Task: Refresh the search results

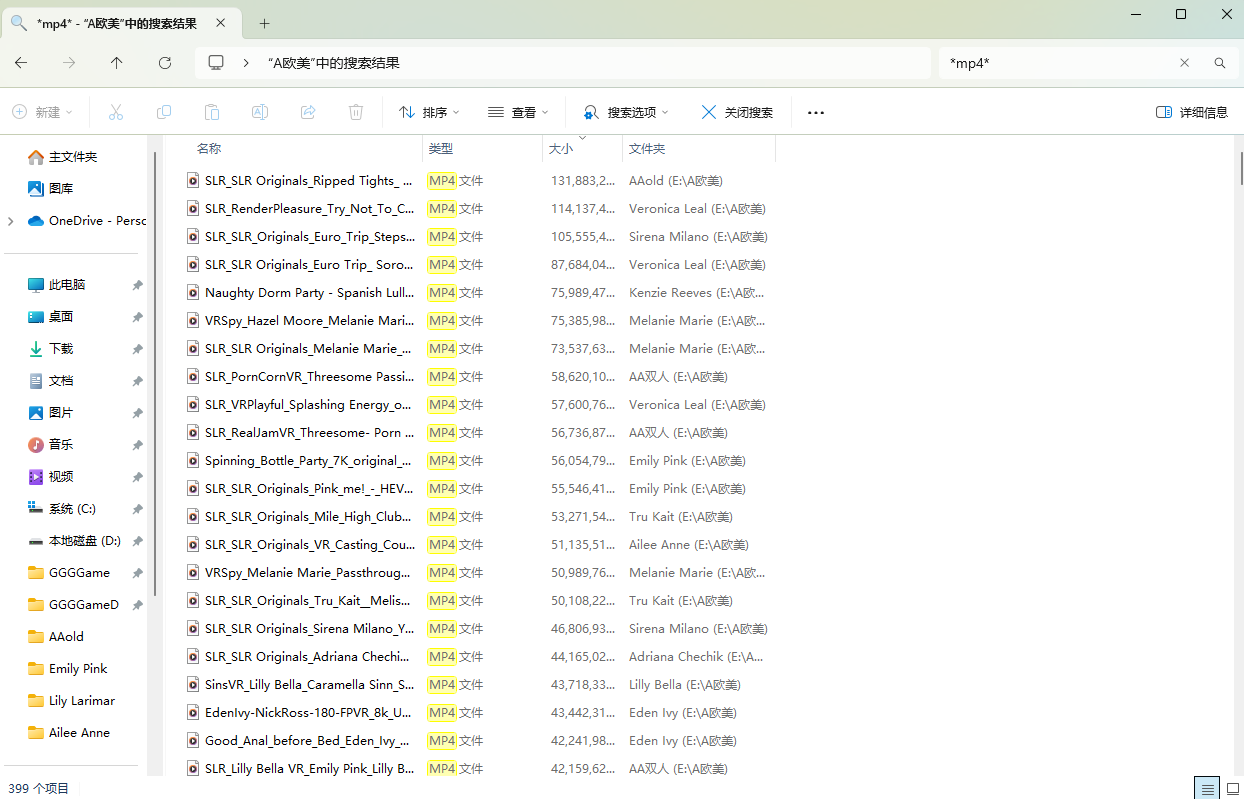Action: (165, 62)
